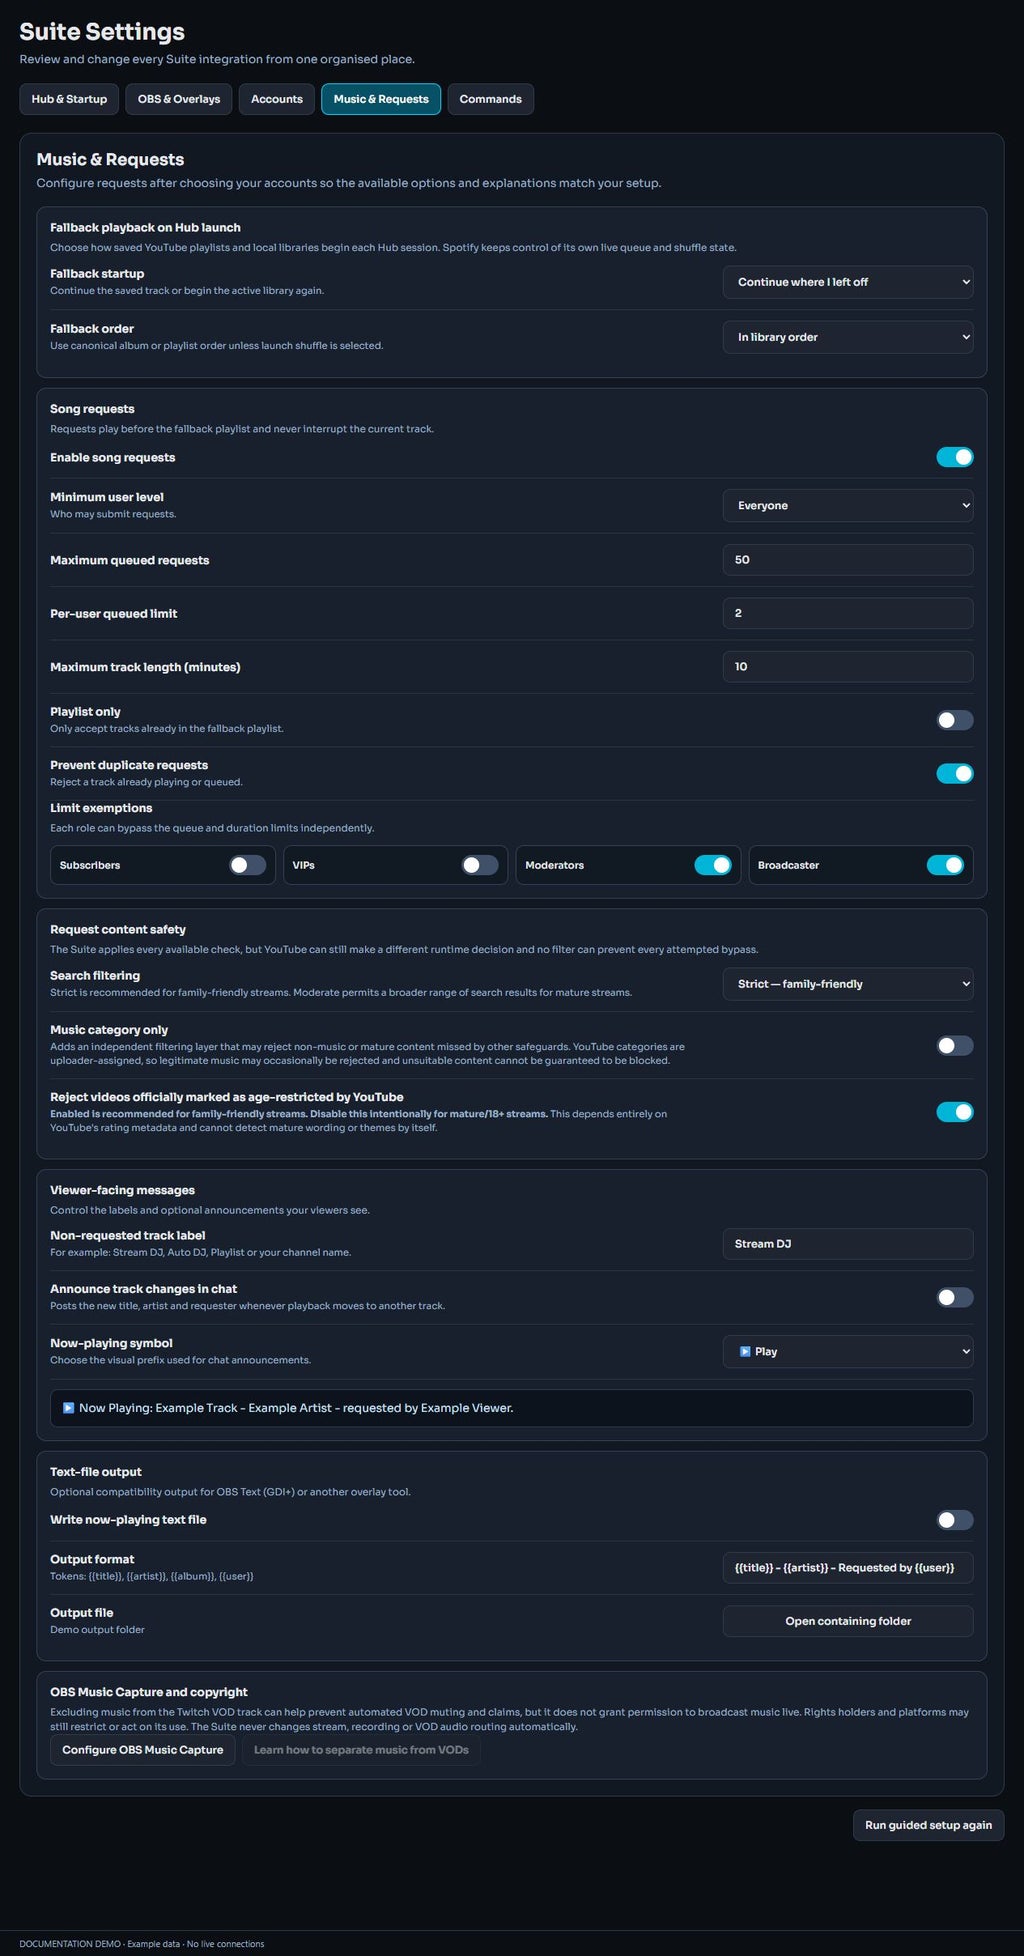1024x1956 pixels.
Task: Click the Suite Settings heading
Action: click(102, 32)
